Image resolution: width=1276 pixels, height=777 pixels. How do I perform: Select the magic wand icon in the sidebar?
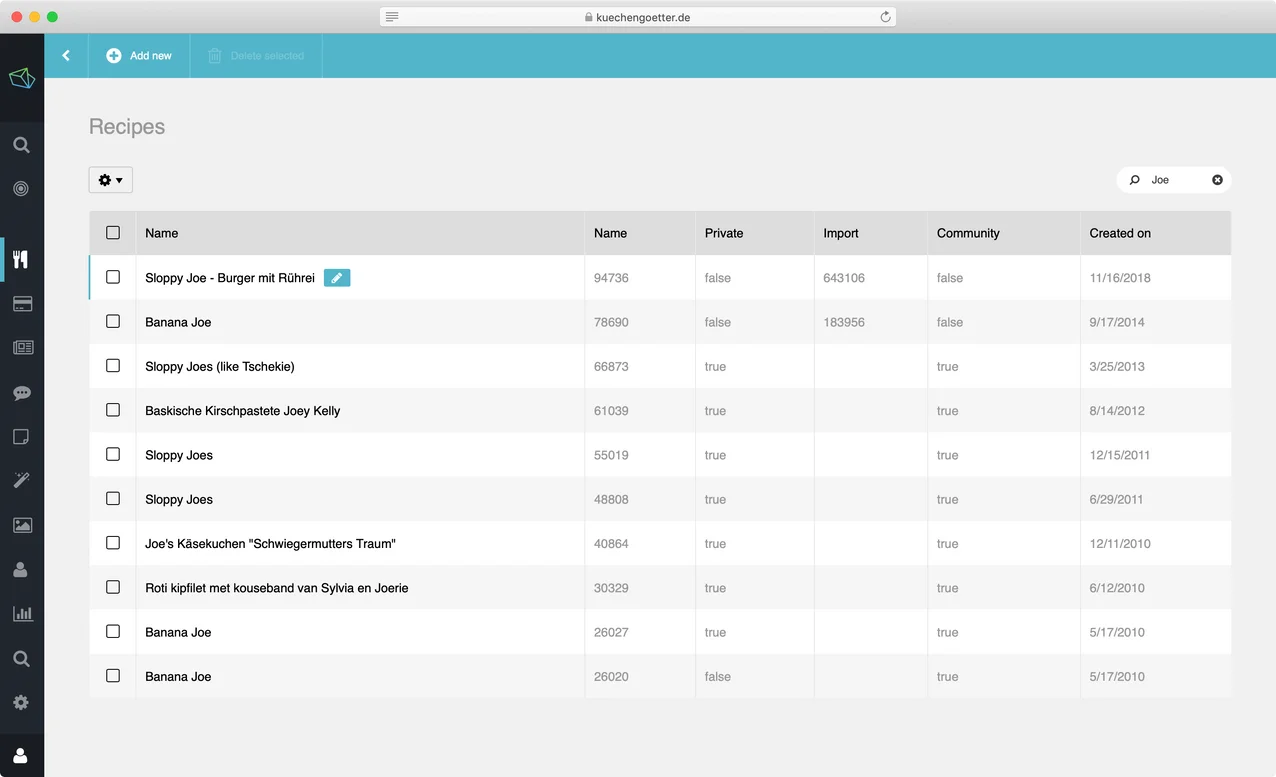pyautogui.click(x=22, y=480)
